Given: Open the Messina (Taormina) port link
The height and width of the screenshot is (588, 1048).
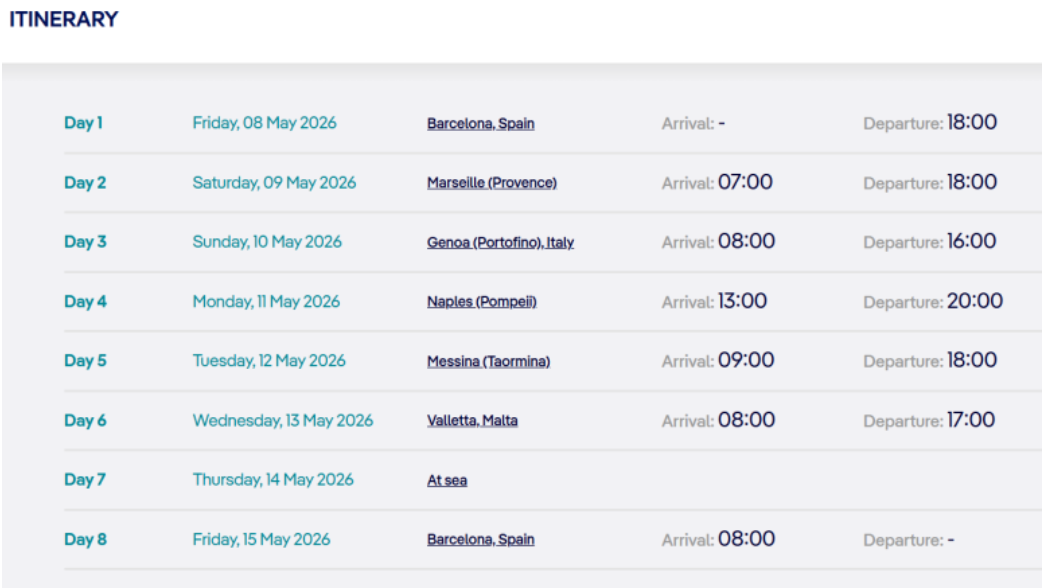Looking at the screenshot, I should click(488, 361).
